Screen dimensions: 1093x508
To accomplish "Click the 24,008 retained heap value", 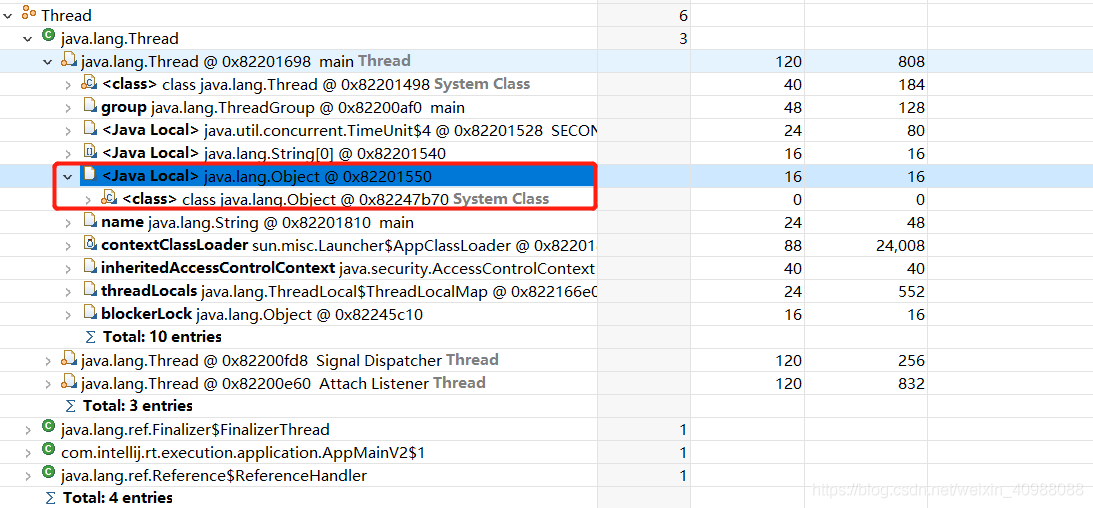I will coord(899,246).
